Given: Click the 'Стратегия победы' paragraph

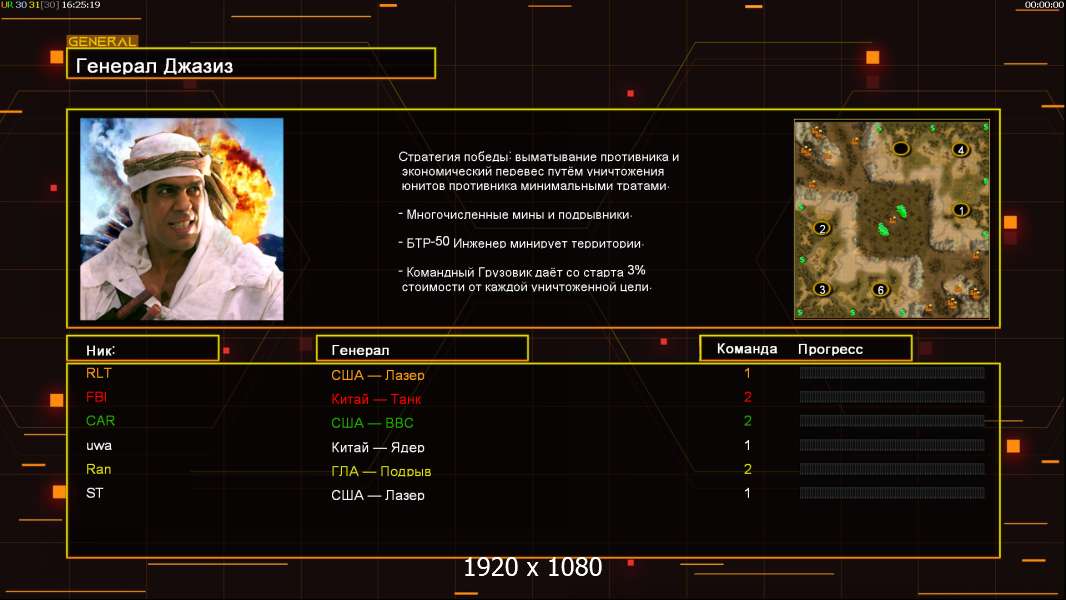Looking at the screenshot, I should click(x=538, y=171).
